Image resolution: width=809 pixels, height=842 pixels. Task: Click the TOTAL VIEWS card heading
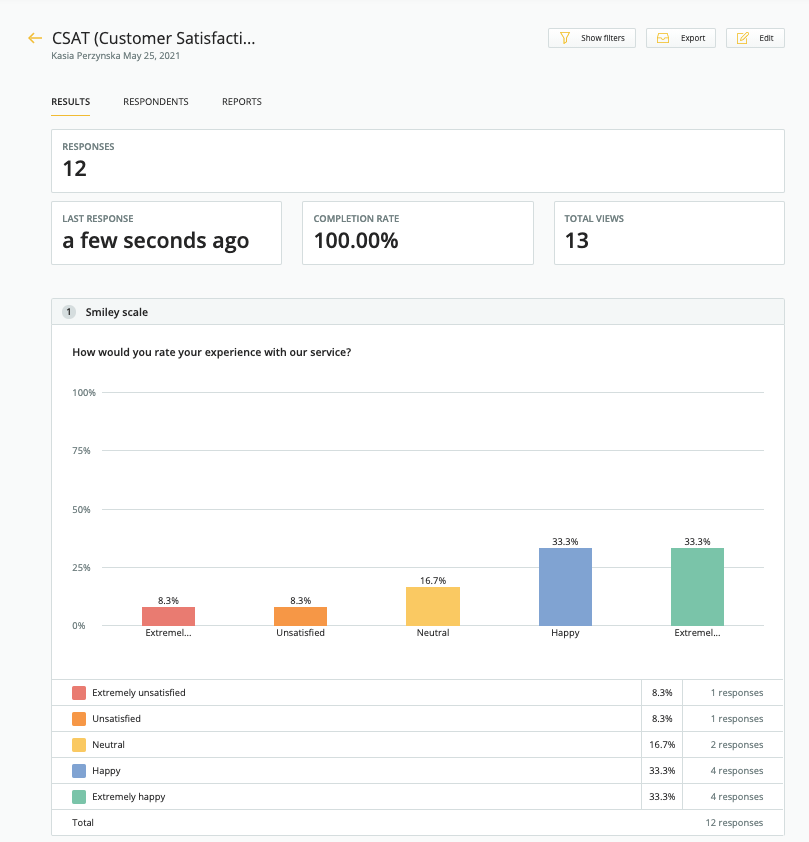(x=594, y=219)
